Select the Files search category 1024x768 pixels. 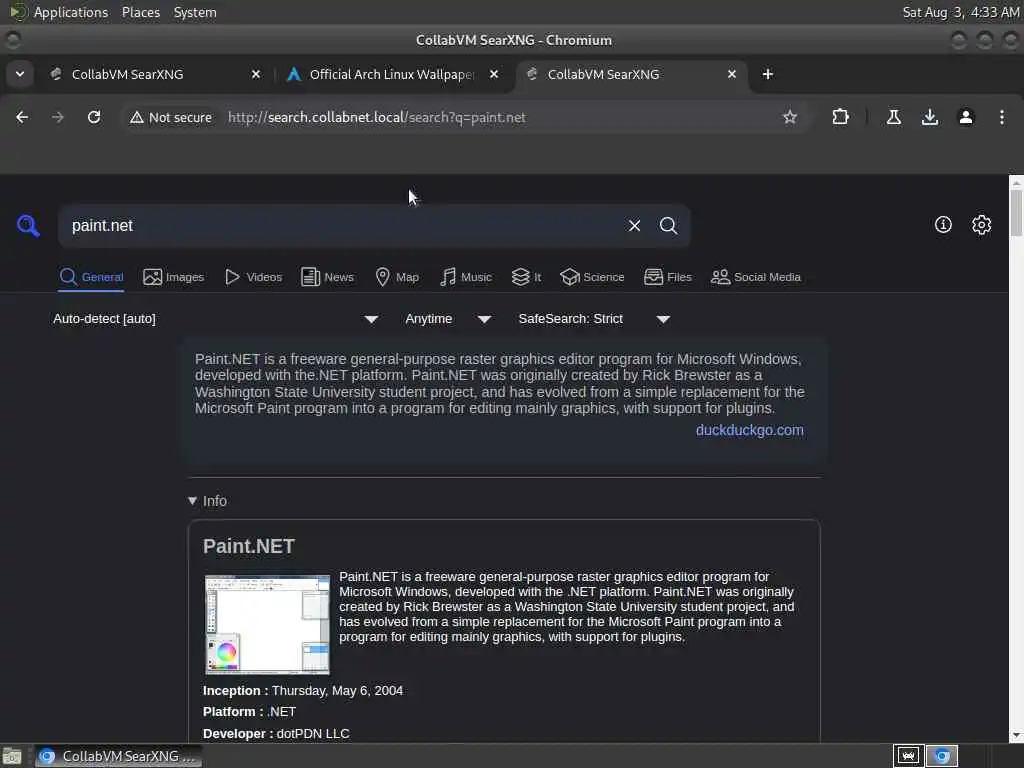pyautogui.click(x=667, y=277)
